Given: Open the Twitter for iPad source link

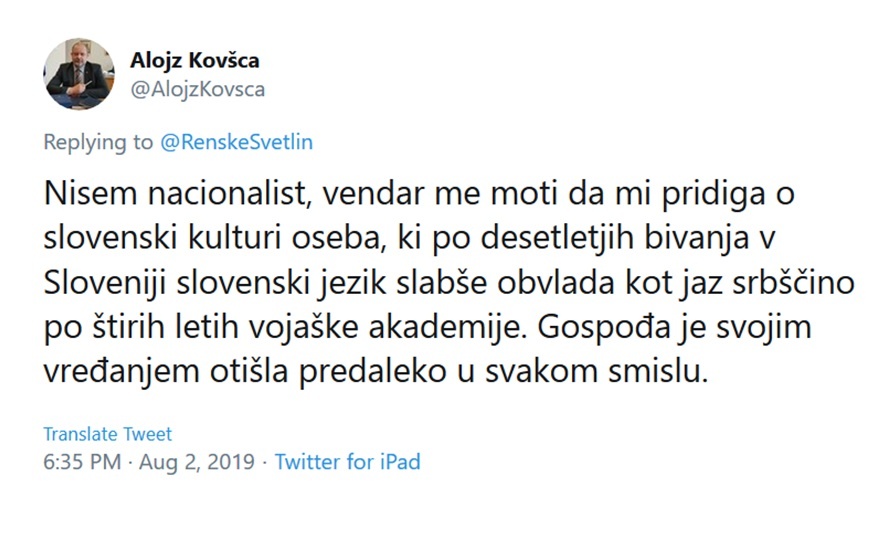Looking at the screenshot, I should pyautogui.click(x=347, y=462).
